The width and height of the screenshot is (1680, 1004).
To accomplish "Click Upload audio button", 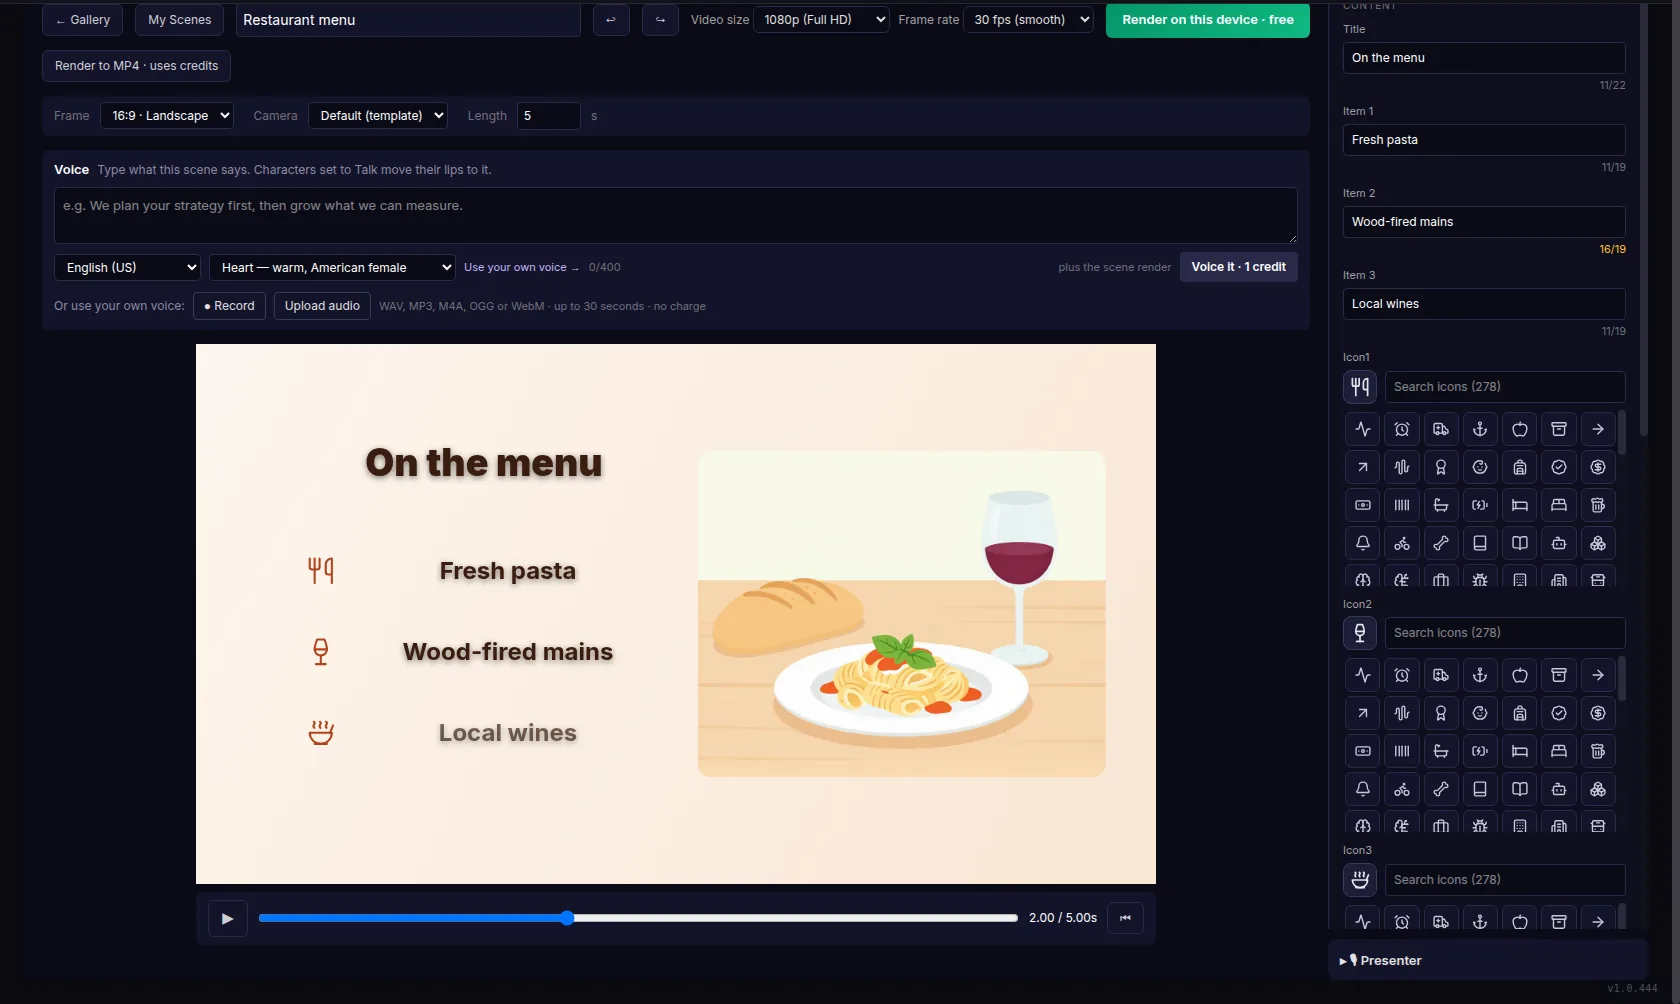I will 322,306.
